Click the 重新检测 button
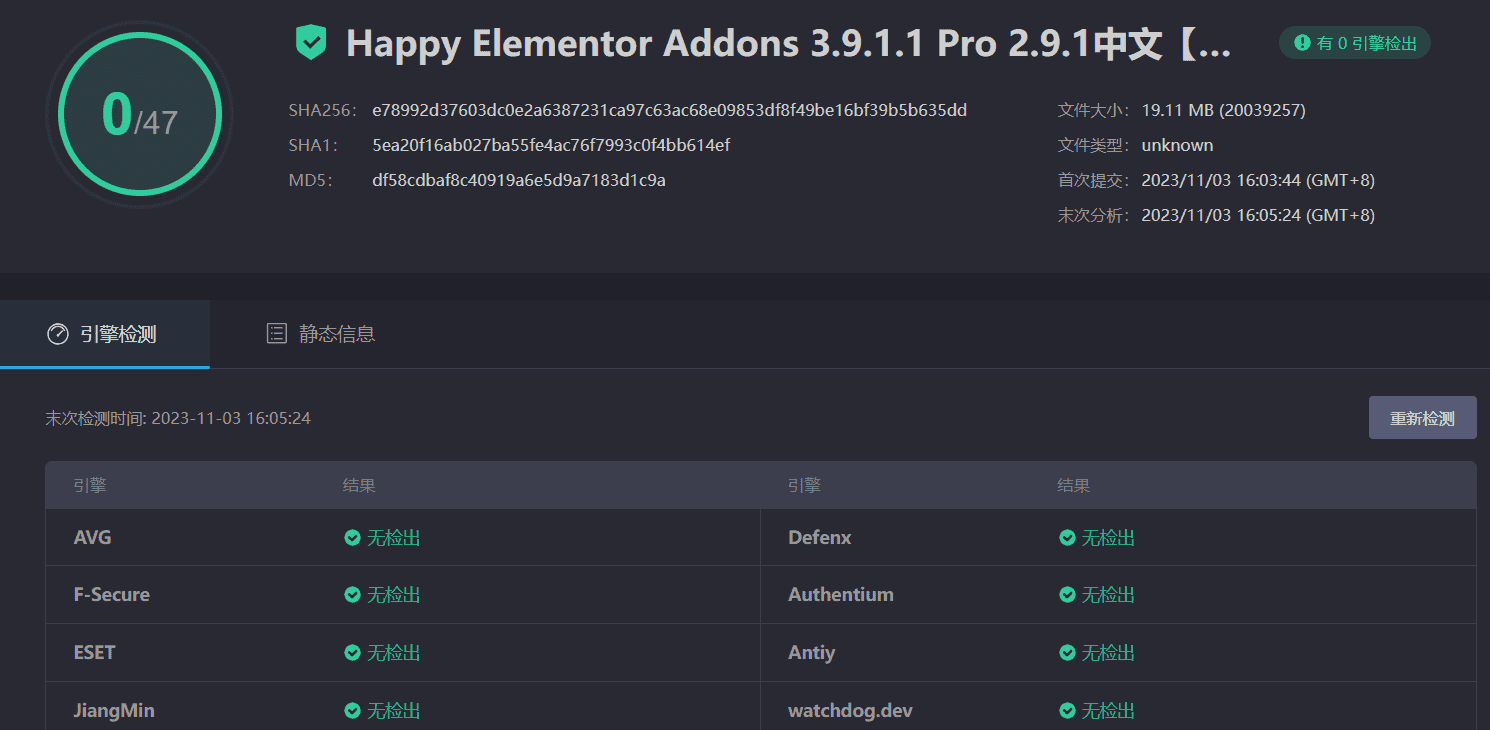Image resolution: width=1490 pixels, height=730 pixels. click(x=1422, y=418)
